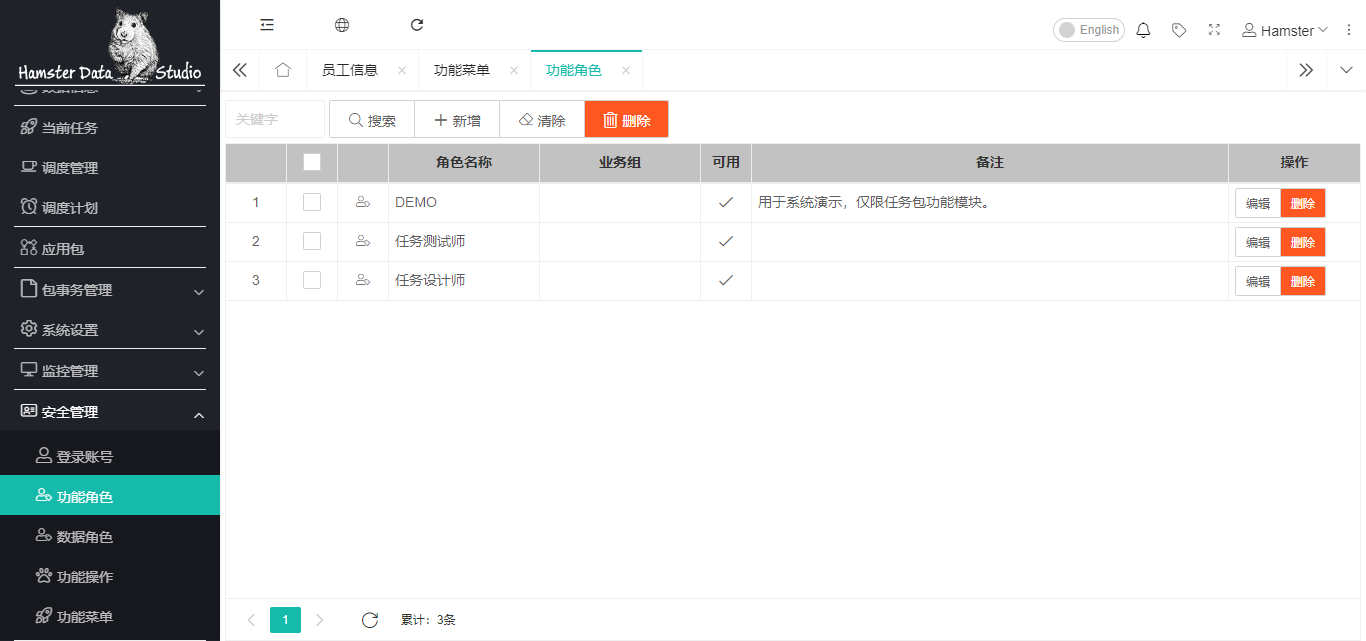Open the notification bell

[x=1144, y=30]
